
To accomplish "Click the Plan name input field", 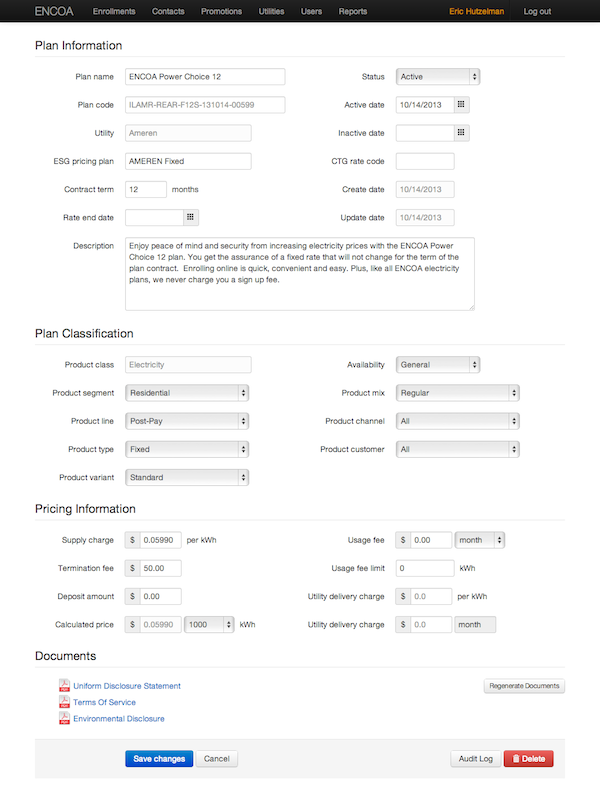I will [x=205, y=76].
